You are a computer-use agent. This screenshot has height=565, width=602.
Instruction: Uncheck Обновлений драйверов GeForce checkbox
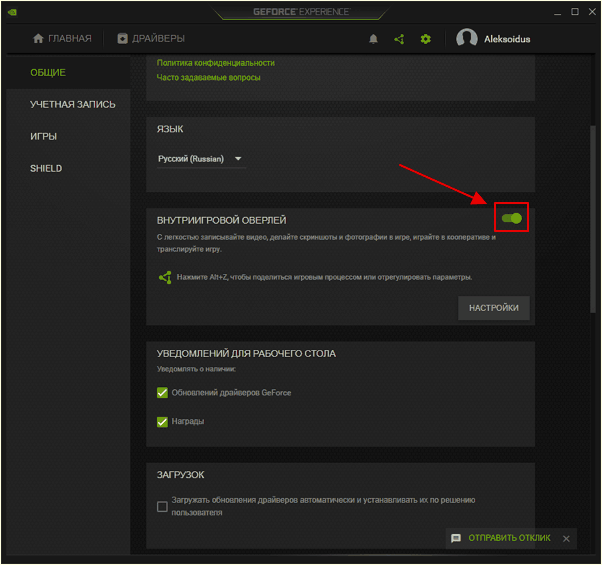pyautogui.click(x=162, y=393)
